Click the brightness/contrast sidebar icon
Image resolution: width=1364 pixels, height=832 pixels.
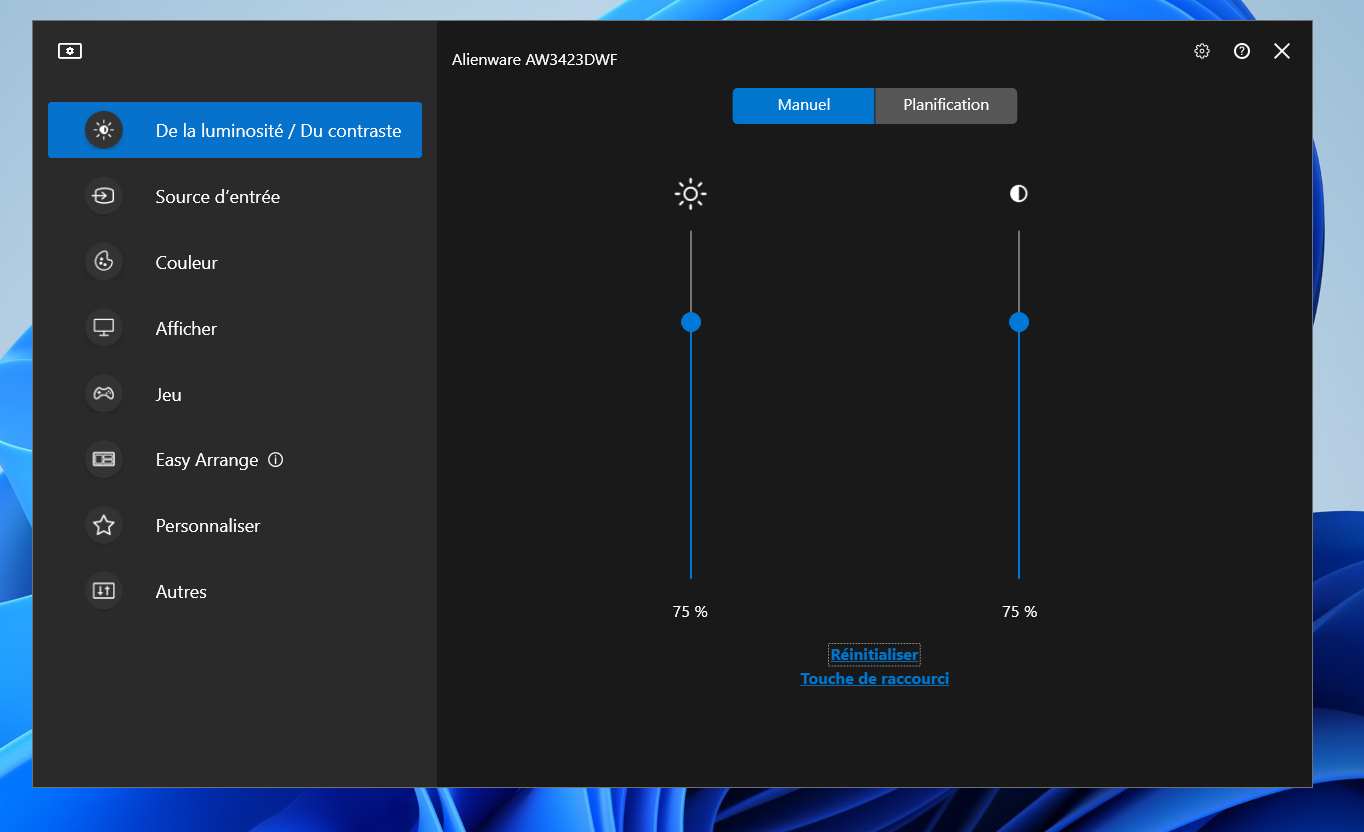104,130
